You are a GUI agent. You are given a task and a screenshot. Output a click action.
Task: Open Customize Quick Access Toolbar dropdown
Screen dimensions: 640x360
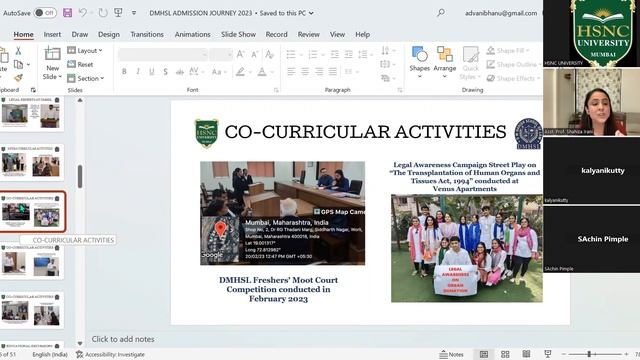click(x=133, y=13)
